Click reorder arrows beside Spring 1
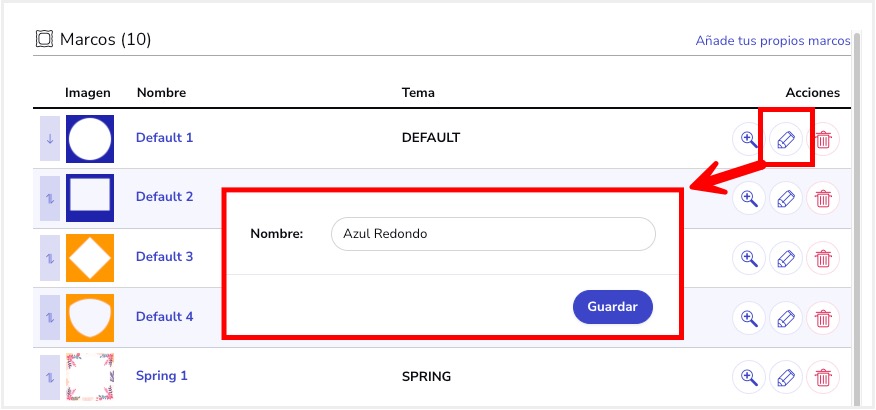The image size is (876, 410). pos(50,377)
